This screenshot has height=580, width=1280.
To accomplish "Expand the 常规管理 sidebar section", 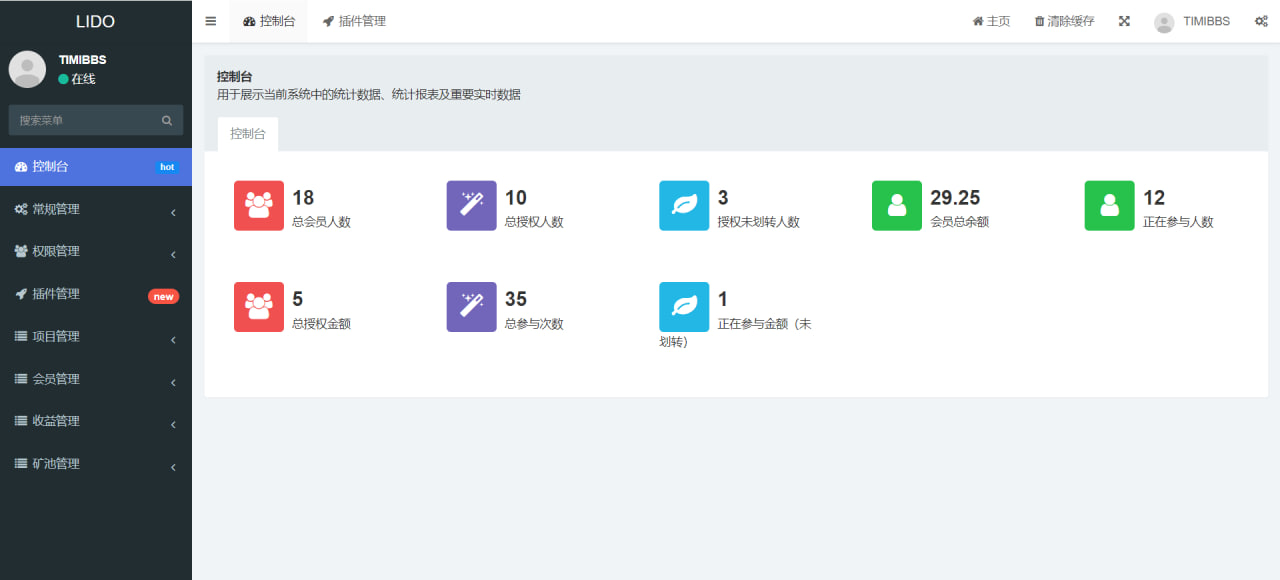I will (95, 208).
